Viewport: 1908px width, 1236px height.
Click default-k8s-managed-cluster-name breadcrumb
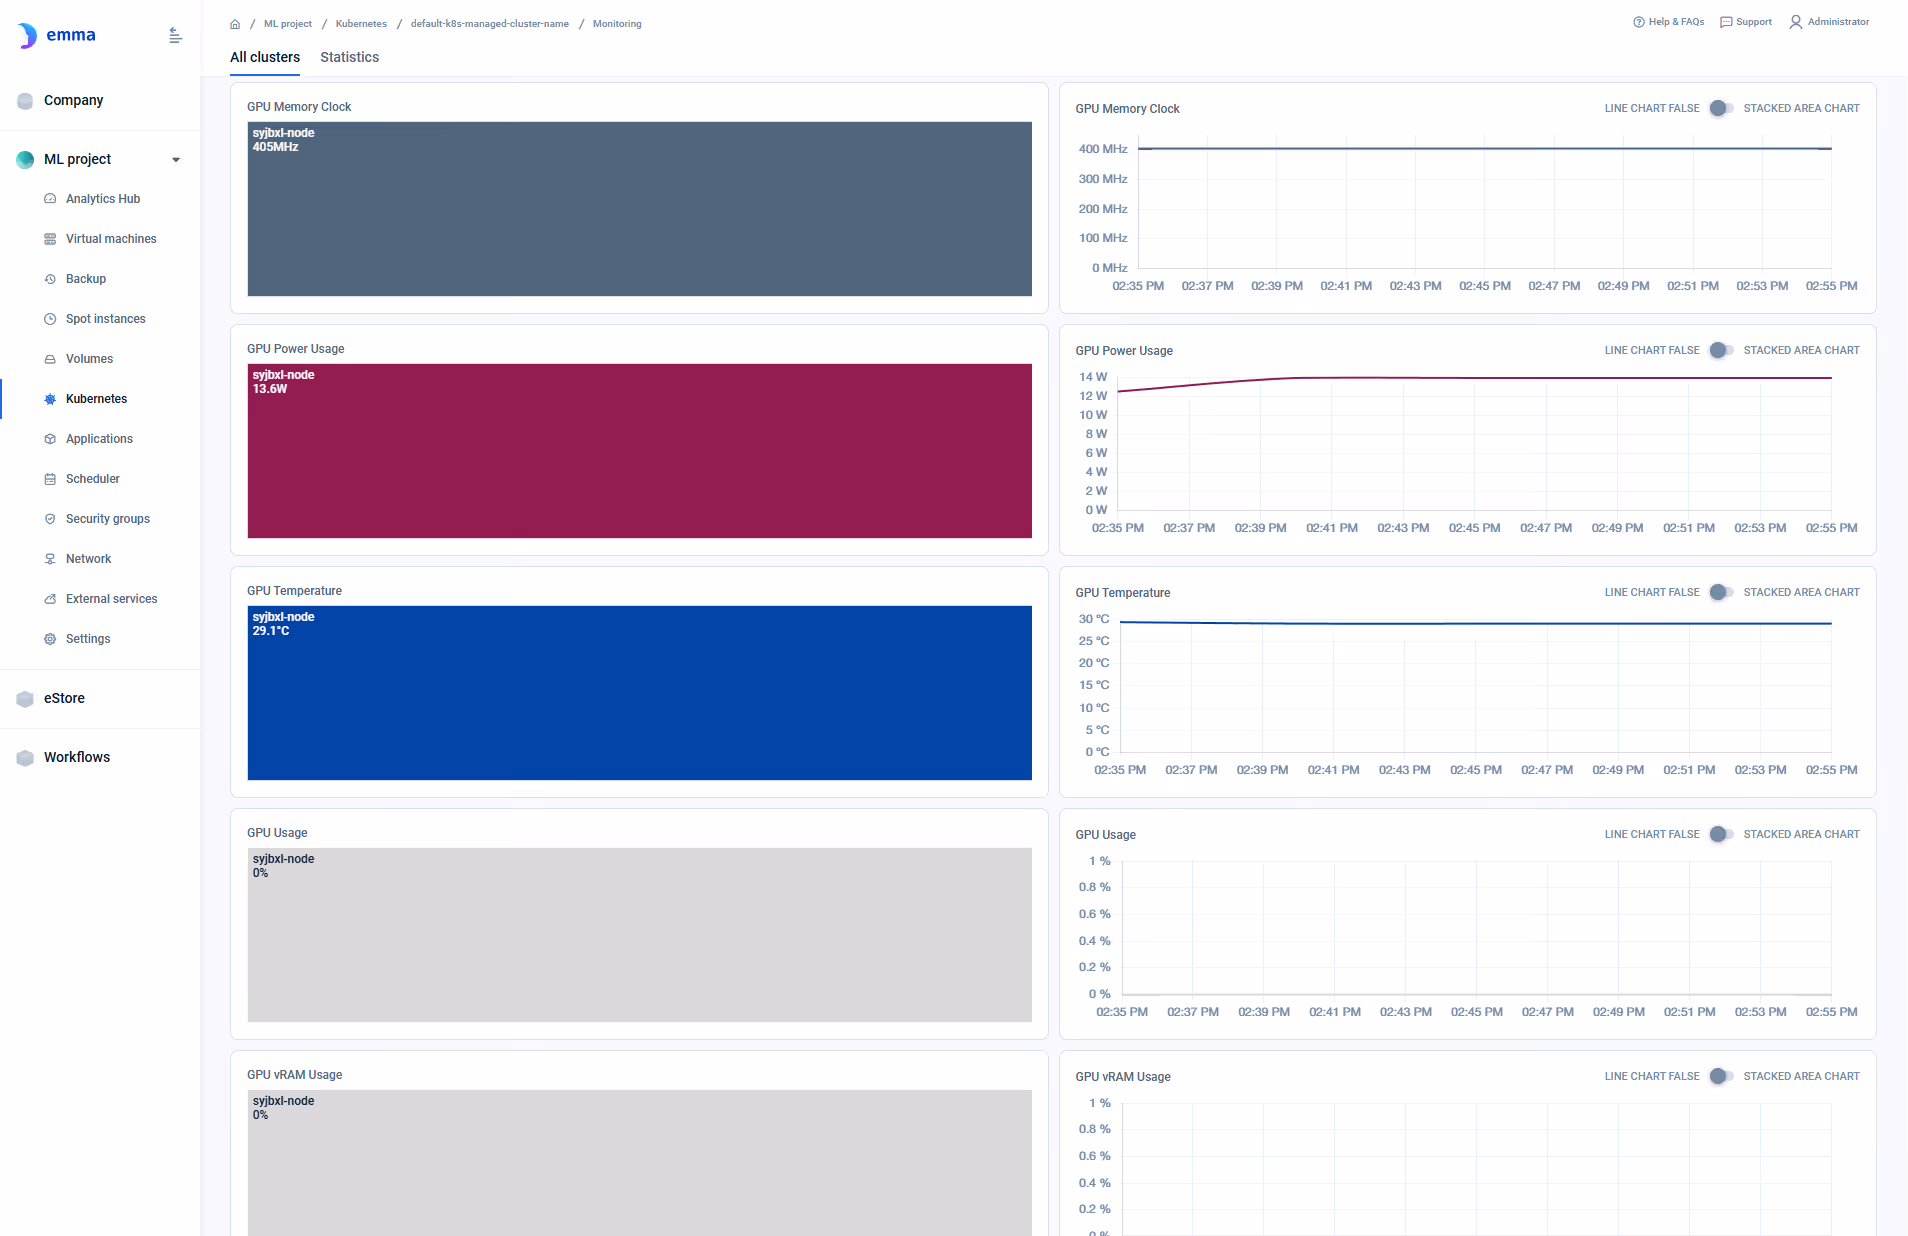click(x=490, y=24)
